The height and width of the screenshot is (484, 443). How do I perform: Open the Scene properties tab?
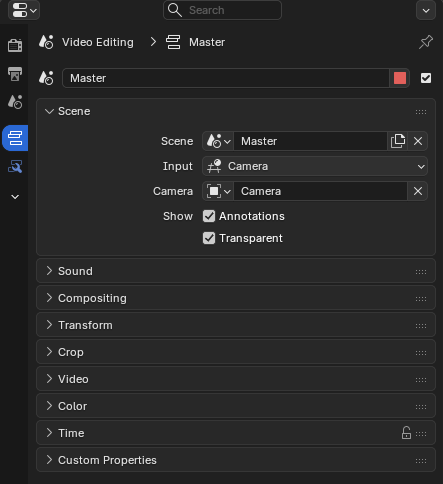pyautogui.click(x=15, y=102)
